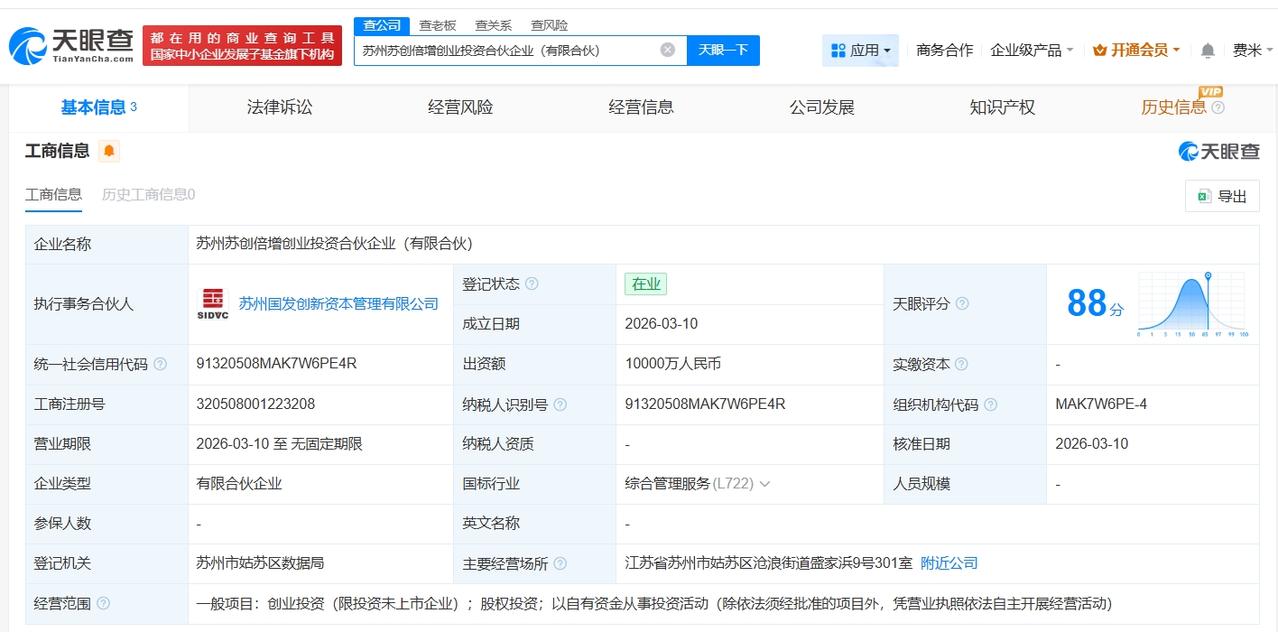Click the notification bell in top bar
The width and height of the screenshot is (1278, 632).
click(1208, 50)
